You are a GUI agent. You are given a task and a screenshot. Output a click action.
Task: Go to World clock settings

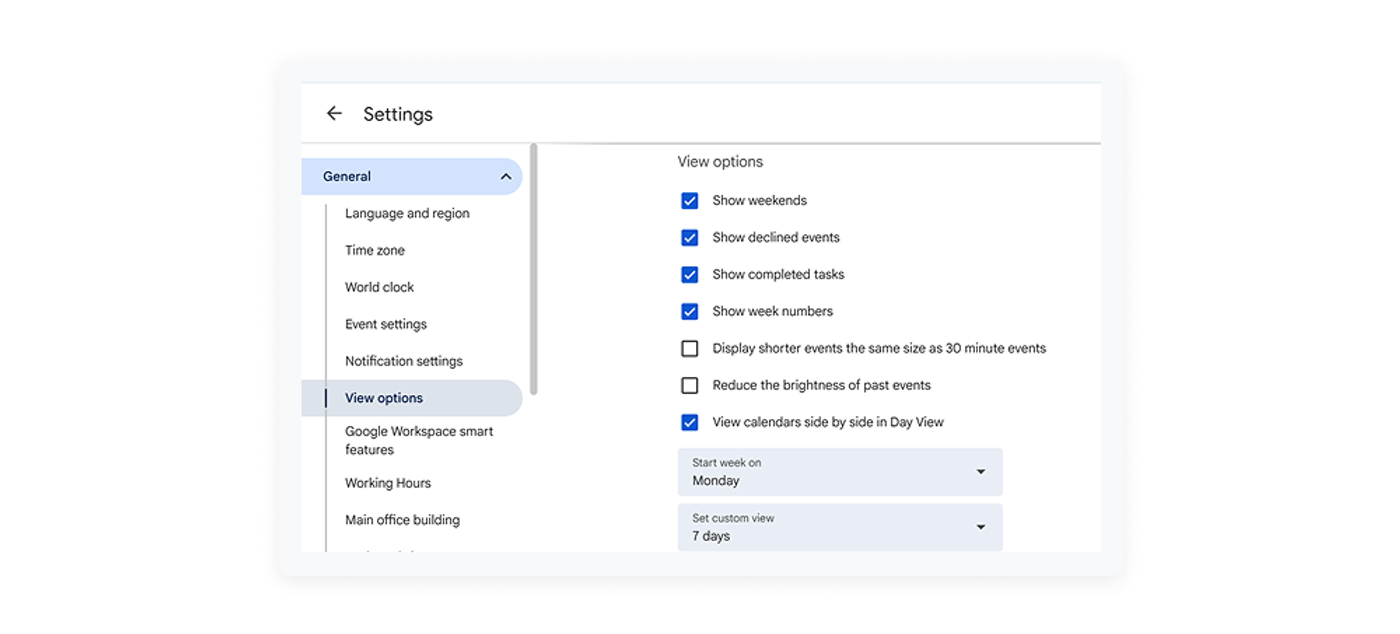(x=379, y=287)
